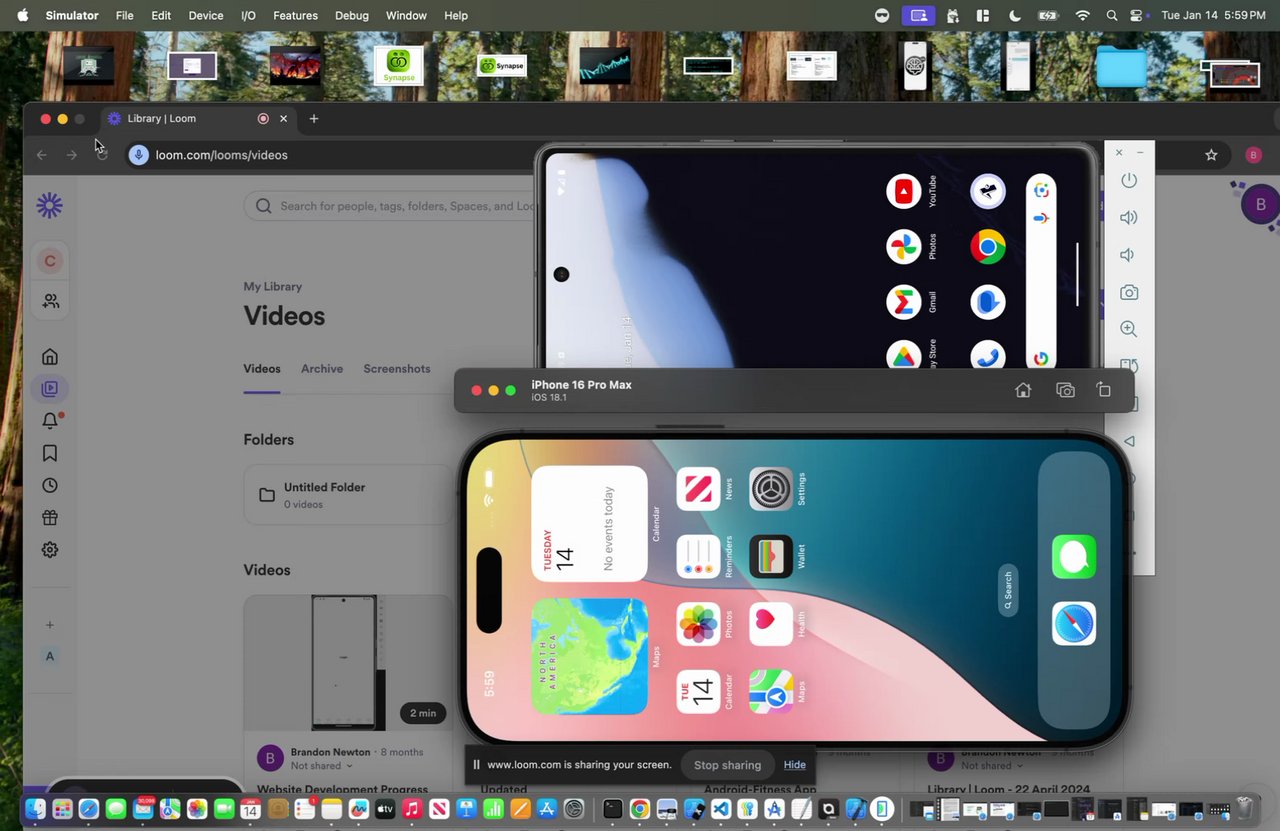This screenshot has width=1280, height=831.
Task: Open Maps app icon on iPhone simulator
Action: pos(771,692)
